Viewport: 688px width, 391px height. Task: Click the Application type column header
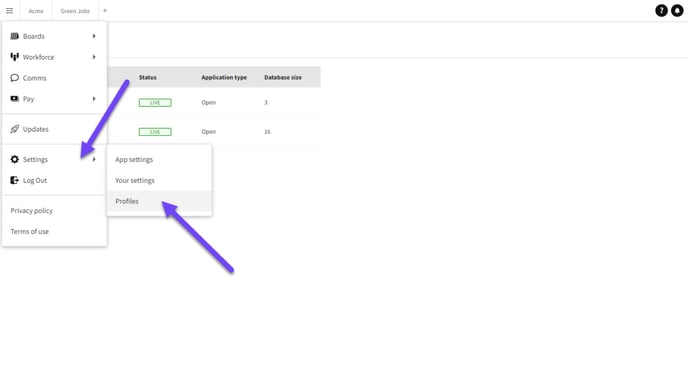pyautogui.click(x=224, y=77)
